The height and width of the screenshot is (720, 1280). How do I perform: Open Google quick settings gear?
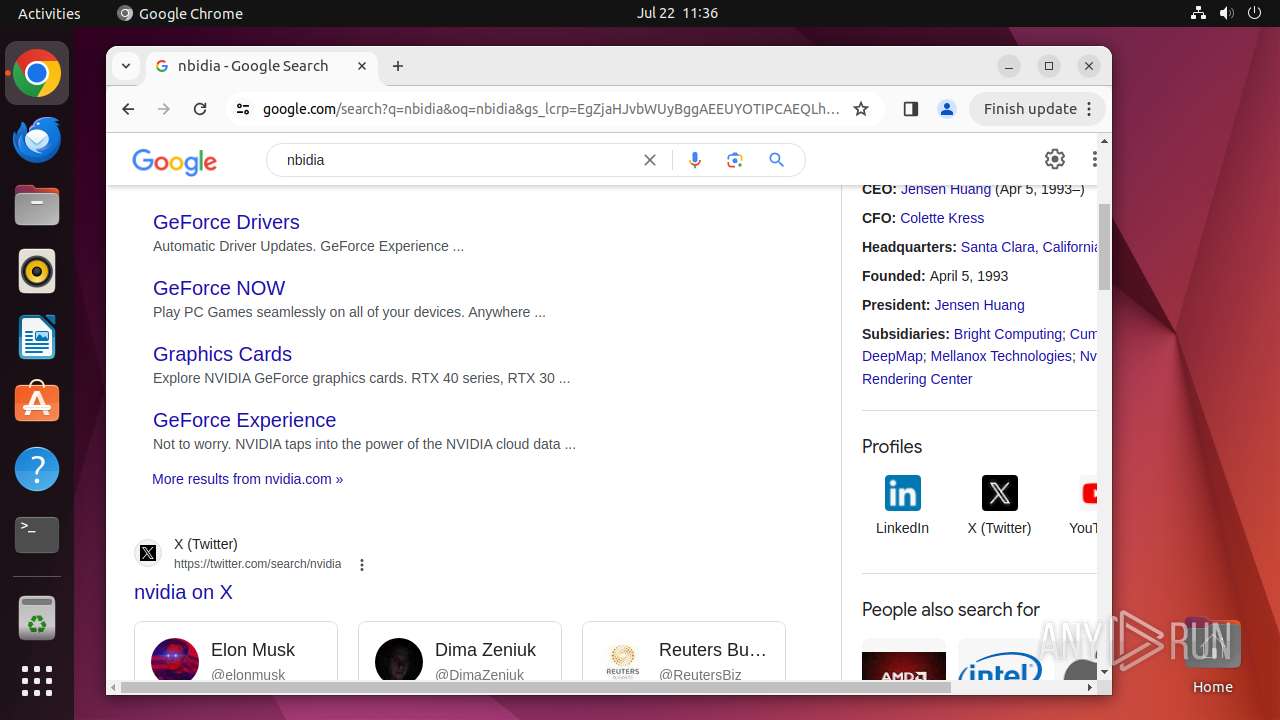[1055, 159]
